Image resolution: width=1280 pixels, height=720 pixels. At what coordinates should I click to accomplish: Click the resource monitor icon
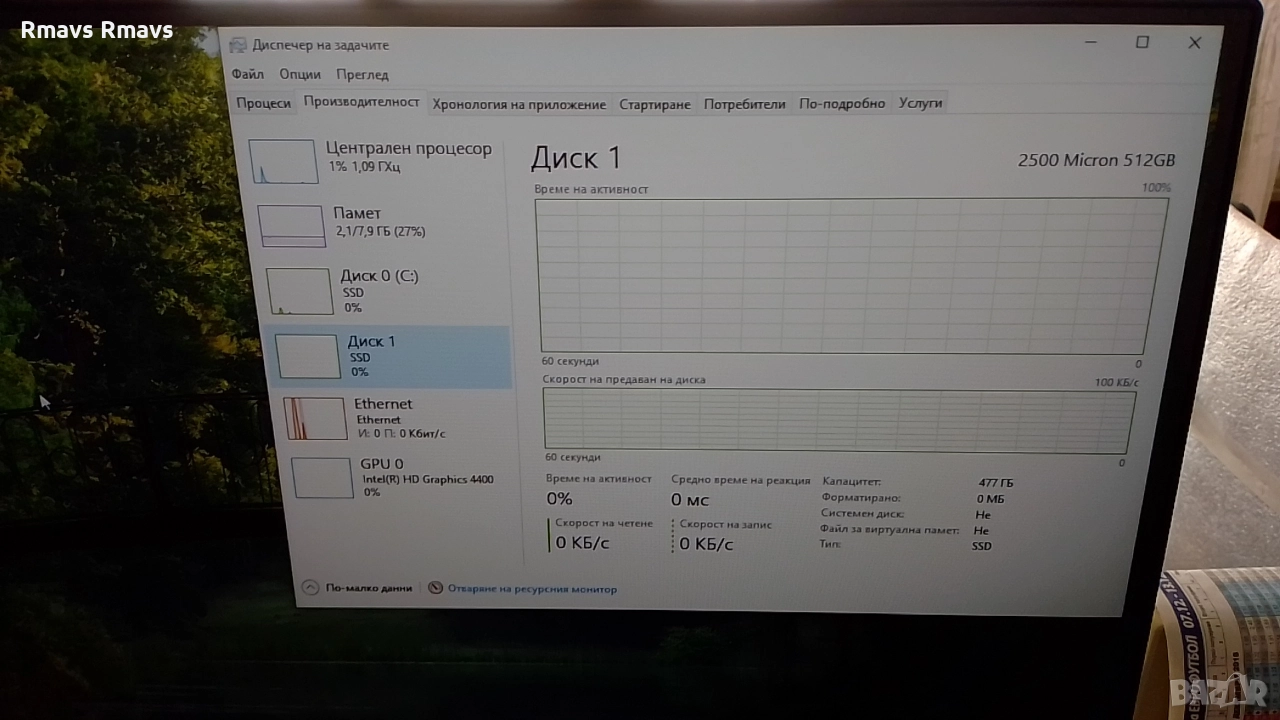coord(435,588)
